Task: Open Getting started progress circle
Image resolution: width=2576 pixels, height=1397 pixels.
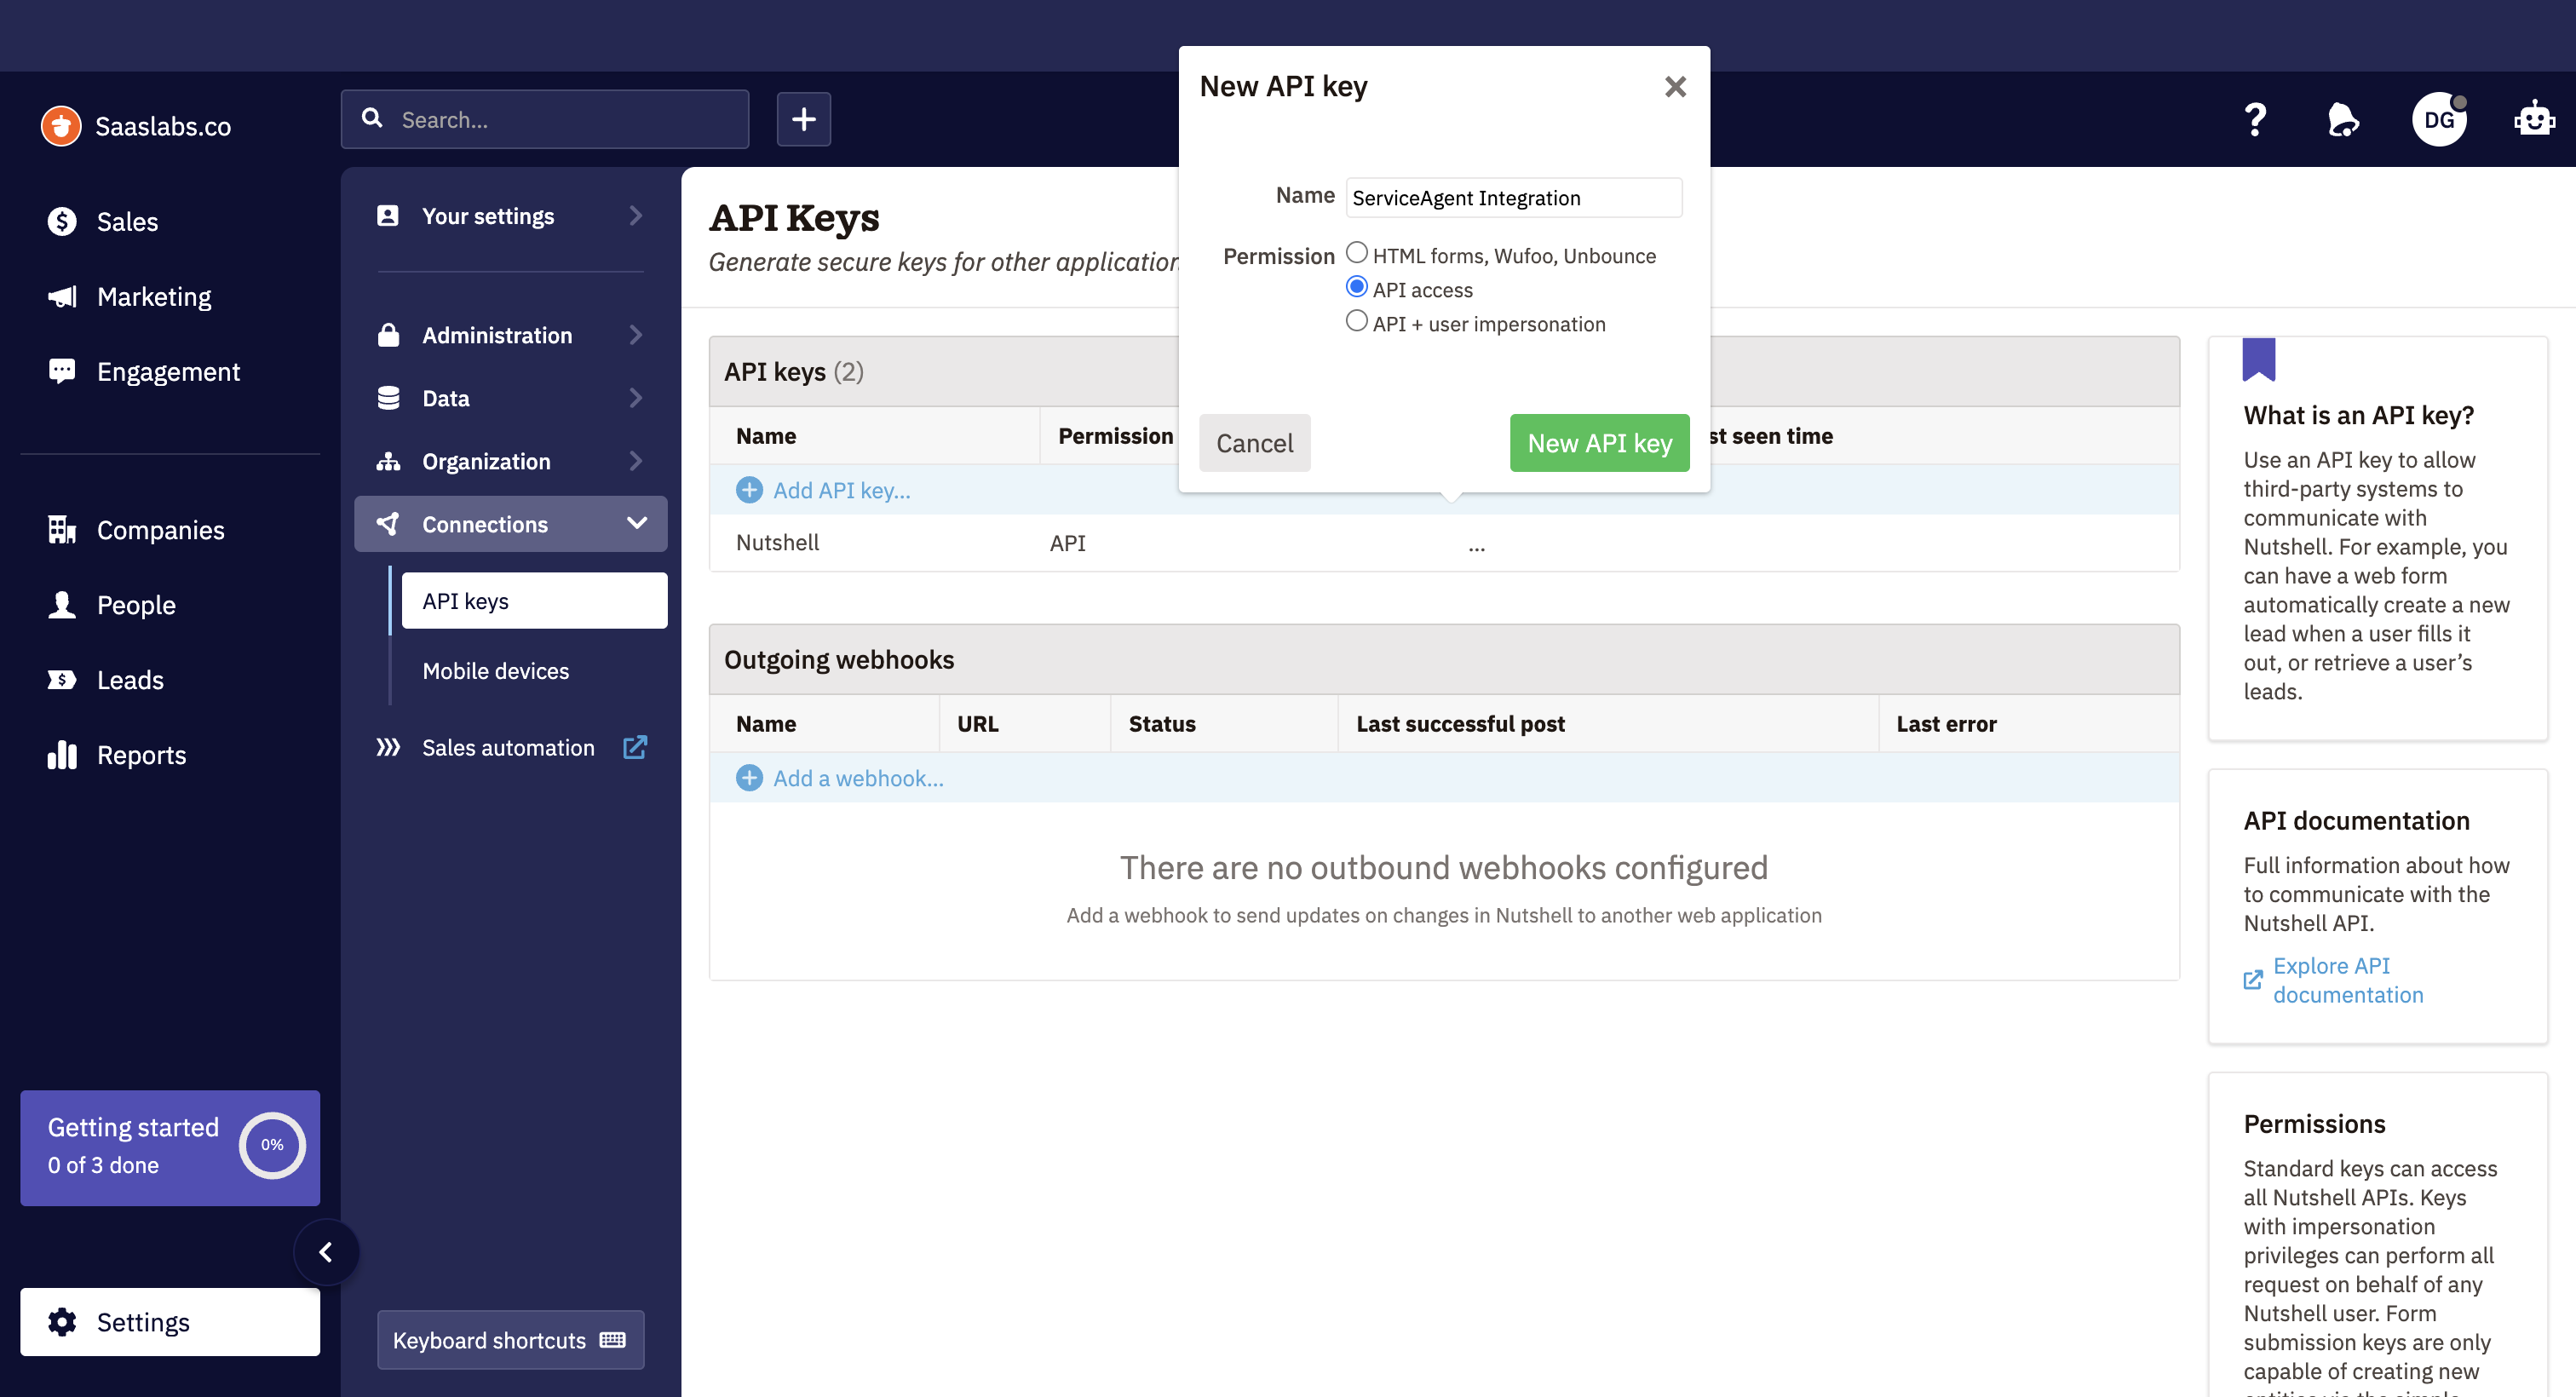Action: 272,1145
